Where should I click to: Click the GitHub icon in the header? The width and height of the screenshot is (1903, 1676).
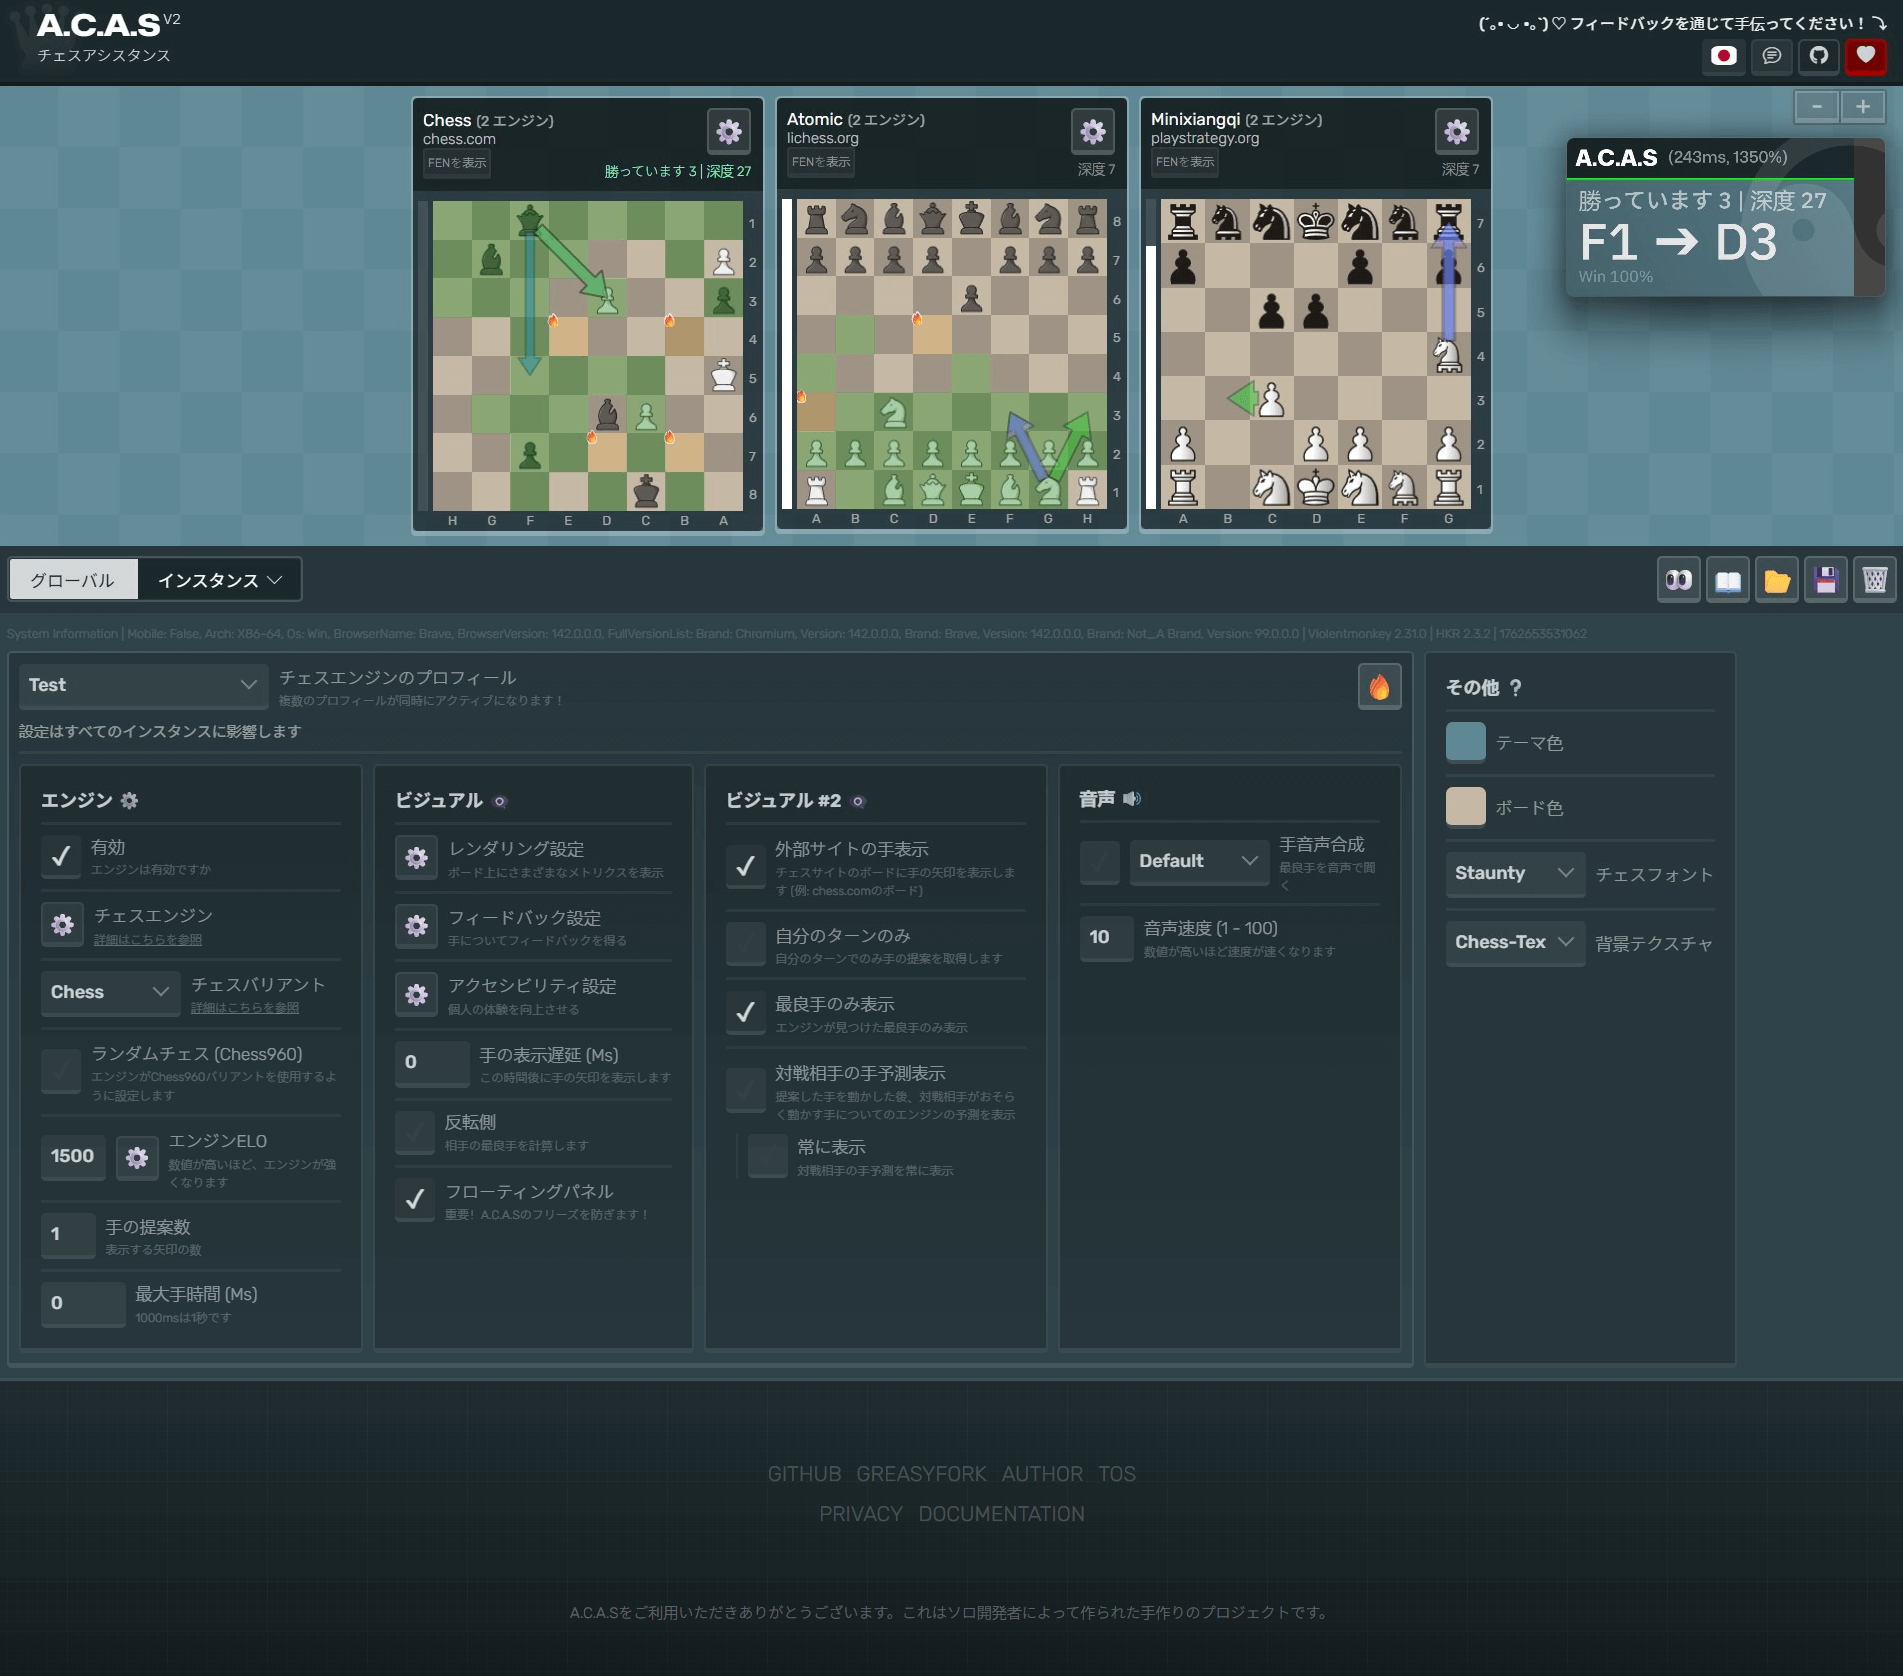pos(1818,56)
